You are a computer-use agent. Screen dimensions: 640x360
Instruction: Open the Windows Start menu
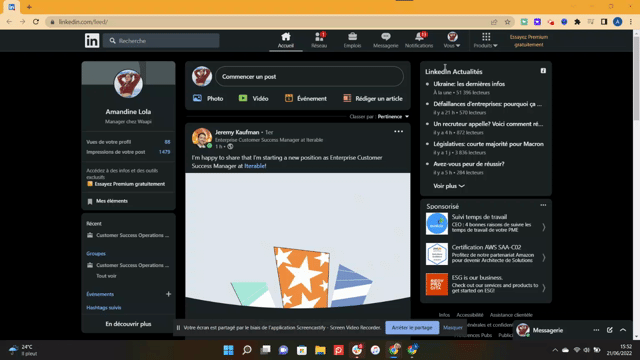(229, 350)
